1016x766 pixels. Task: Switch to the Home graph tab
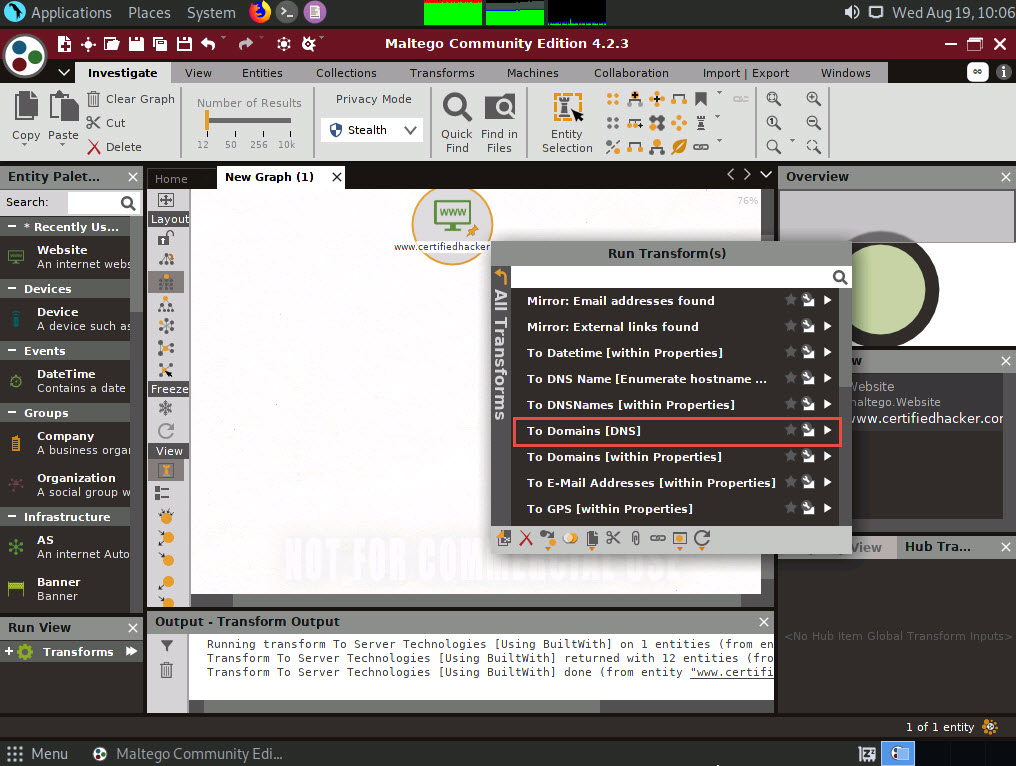tap(171, 179)
